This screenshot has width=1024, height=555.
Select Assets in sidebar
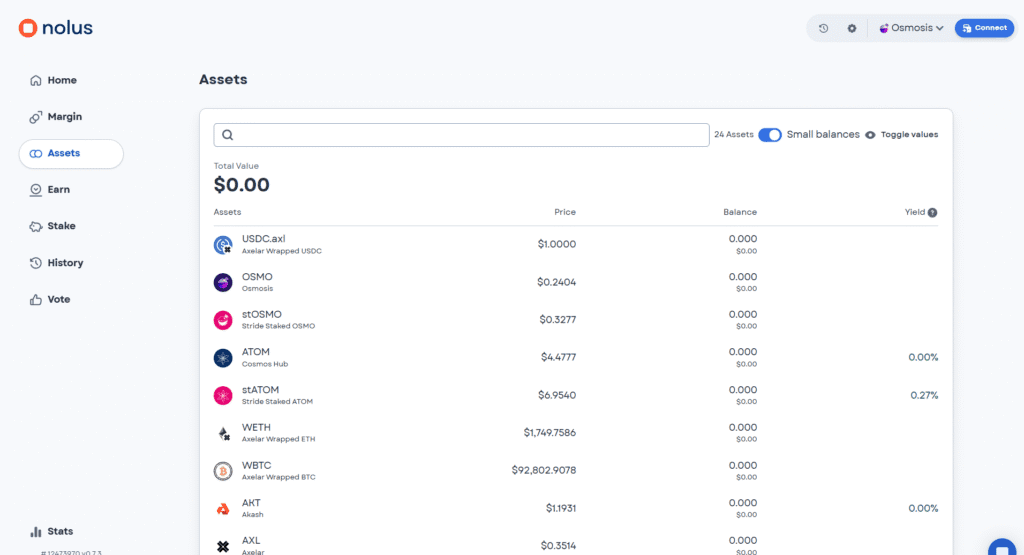tap(71, 153)
